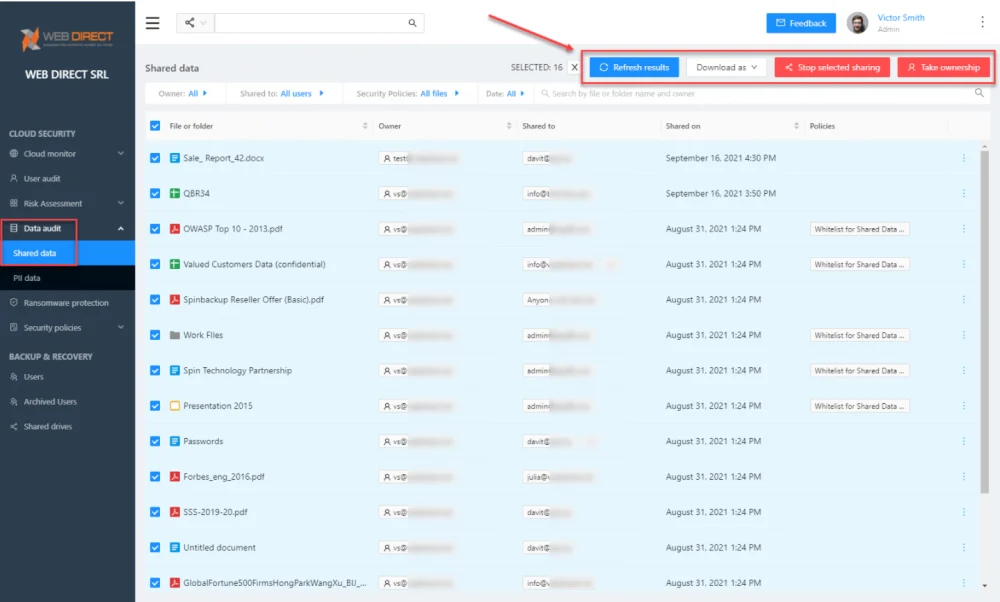Uncheck QBR34 row checkbox
Screen dimensions: 1000x602
[155, 193]
